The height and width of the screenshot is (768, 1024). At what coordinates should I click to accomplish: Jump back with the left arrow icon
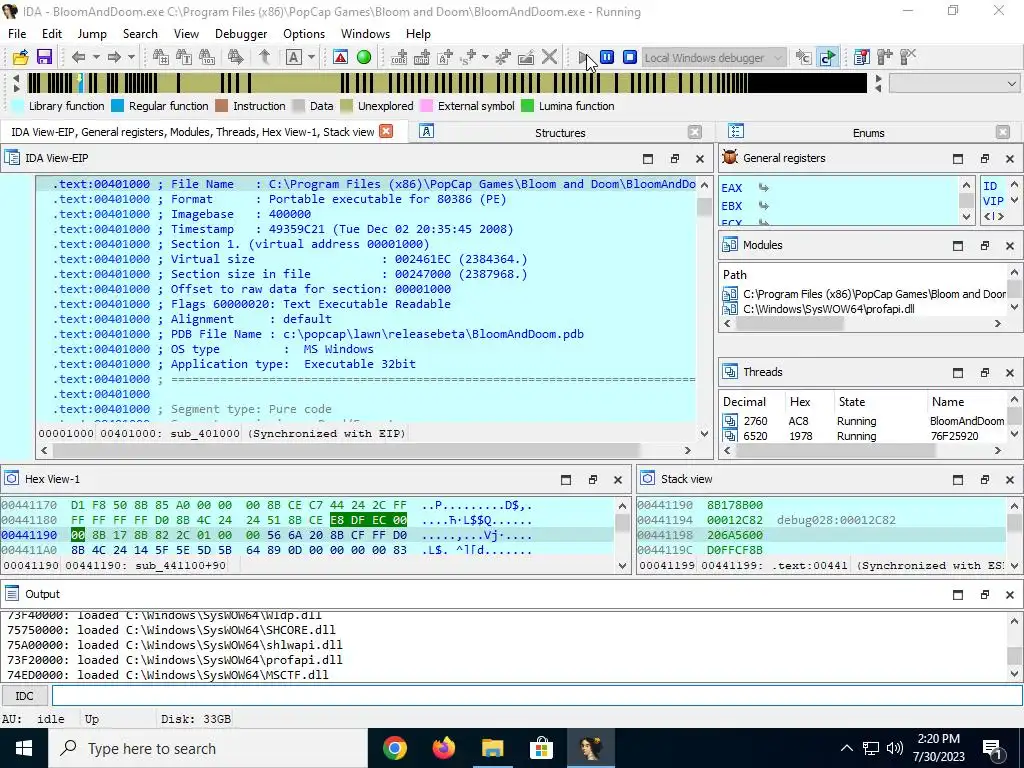[78, 57]
